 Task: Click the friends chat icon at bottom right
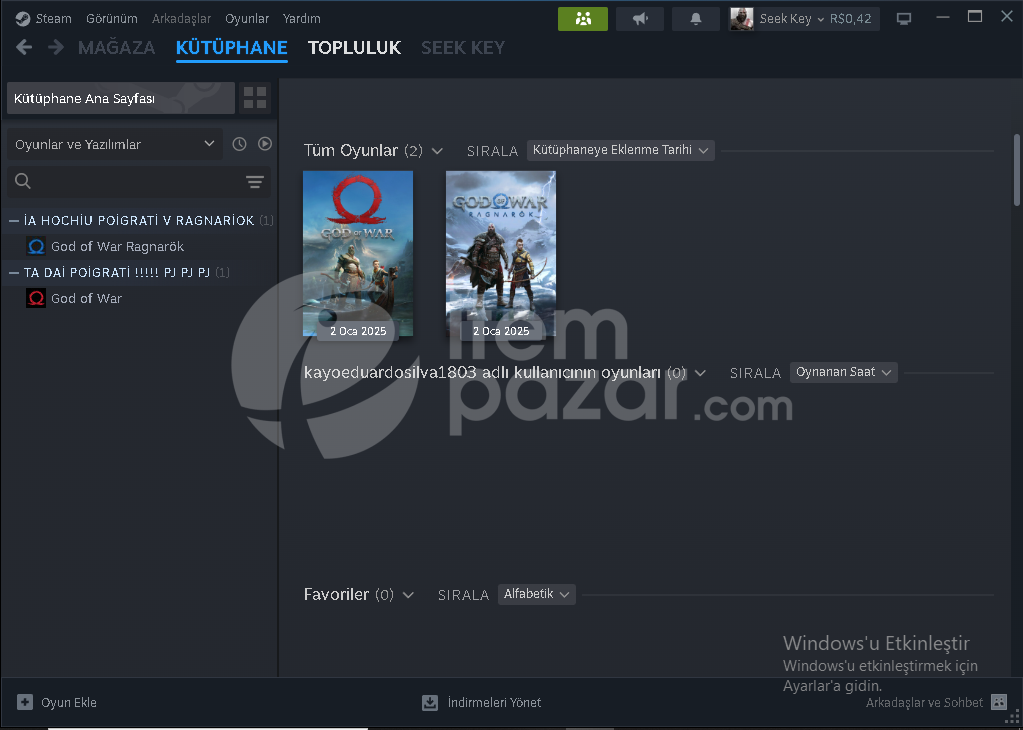click(x=999, y=702)
